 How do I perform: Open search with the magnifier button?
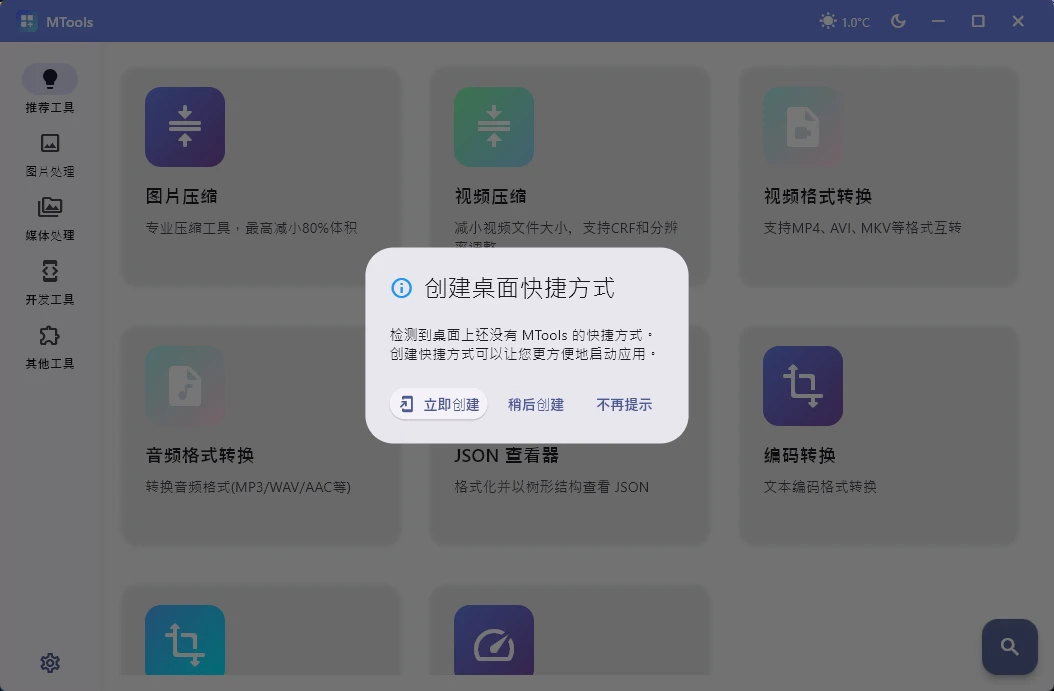[x=1009, y=647]
